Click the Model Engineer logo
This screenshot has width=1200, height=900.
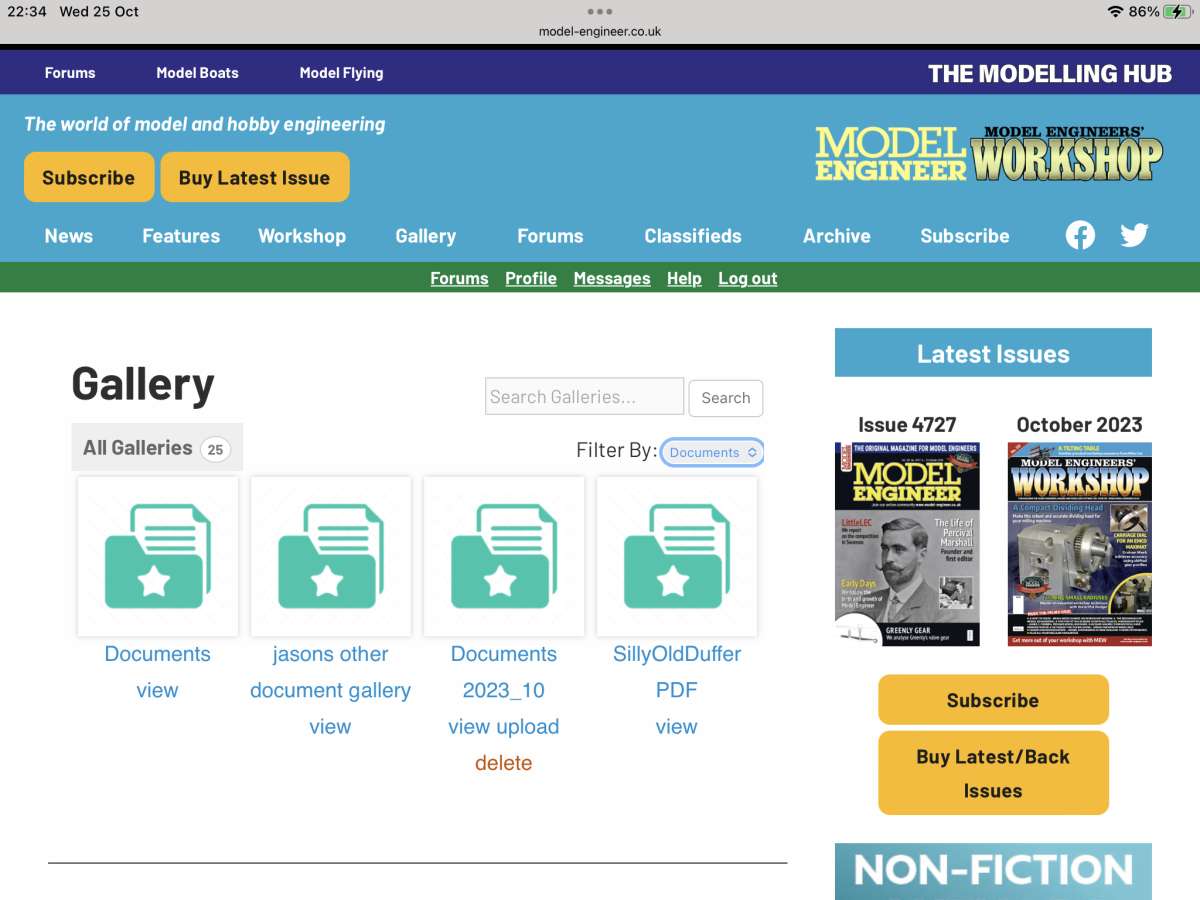click(x=890, y=154)
